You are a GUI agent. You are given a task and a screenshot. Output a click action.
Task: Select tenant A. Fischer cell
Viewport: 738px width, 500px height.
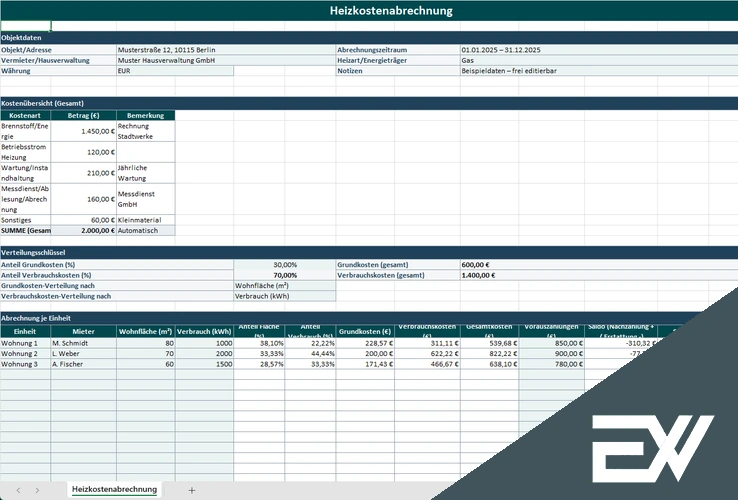[x=83, y=364]
